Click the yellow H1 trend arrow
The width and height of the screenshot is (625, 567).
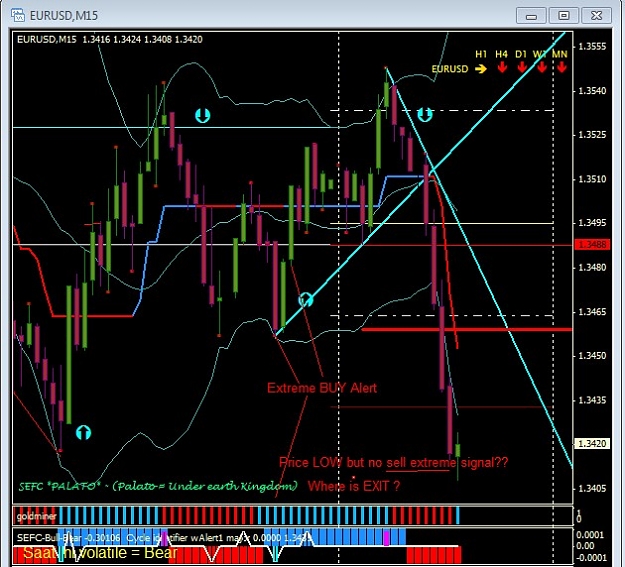tap(481, 69)
